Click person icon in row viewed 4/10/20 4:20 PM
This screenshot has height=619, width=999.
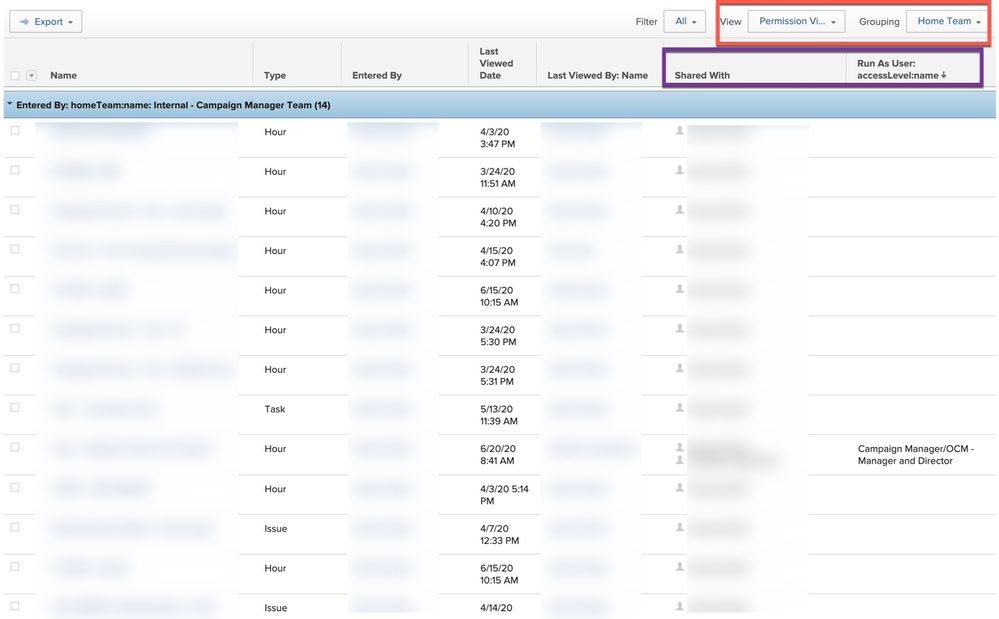coord(680,209)
